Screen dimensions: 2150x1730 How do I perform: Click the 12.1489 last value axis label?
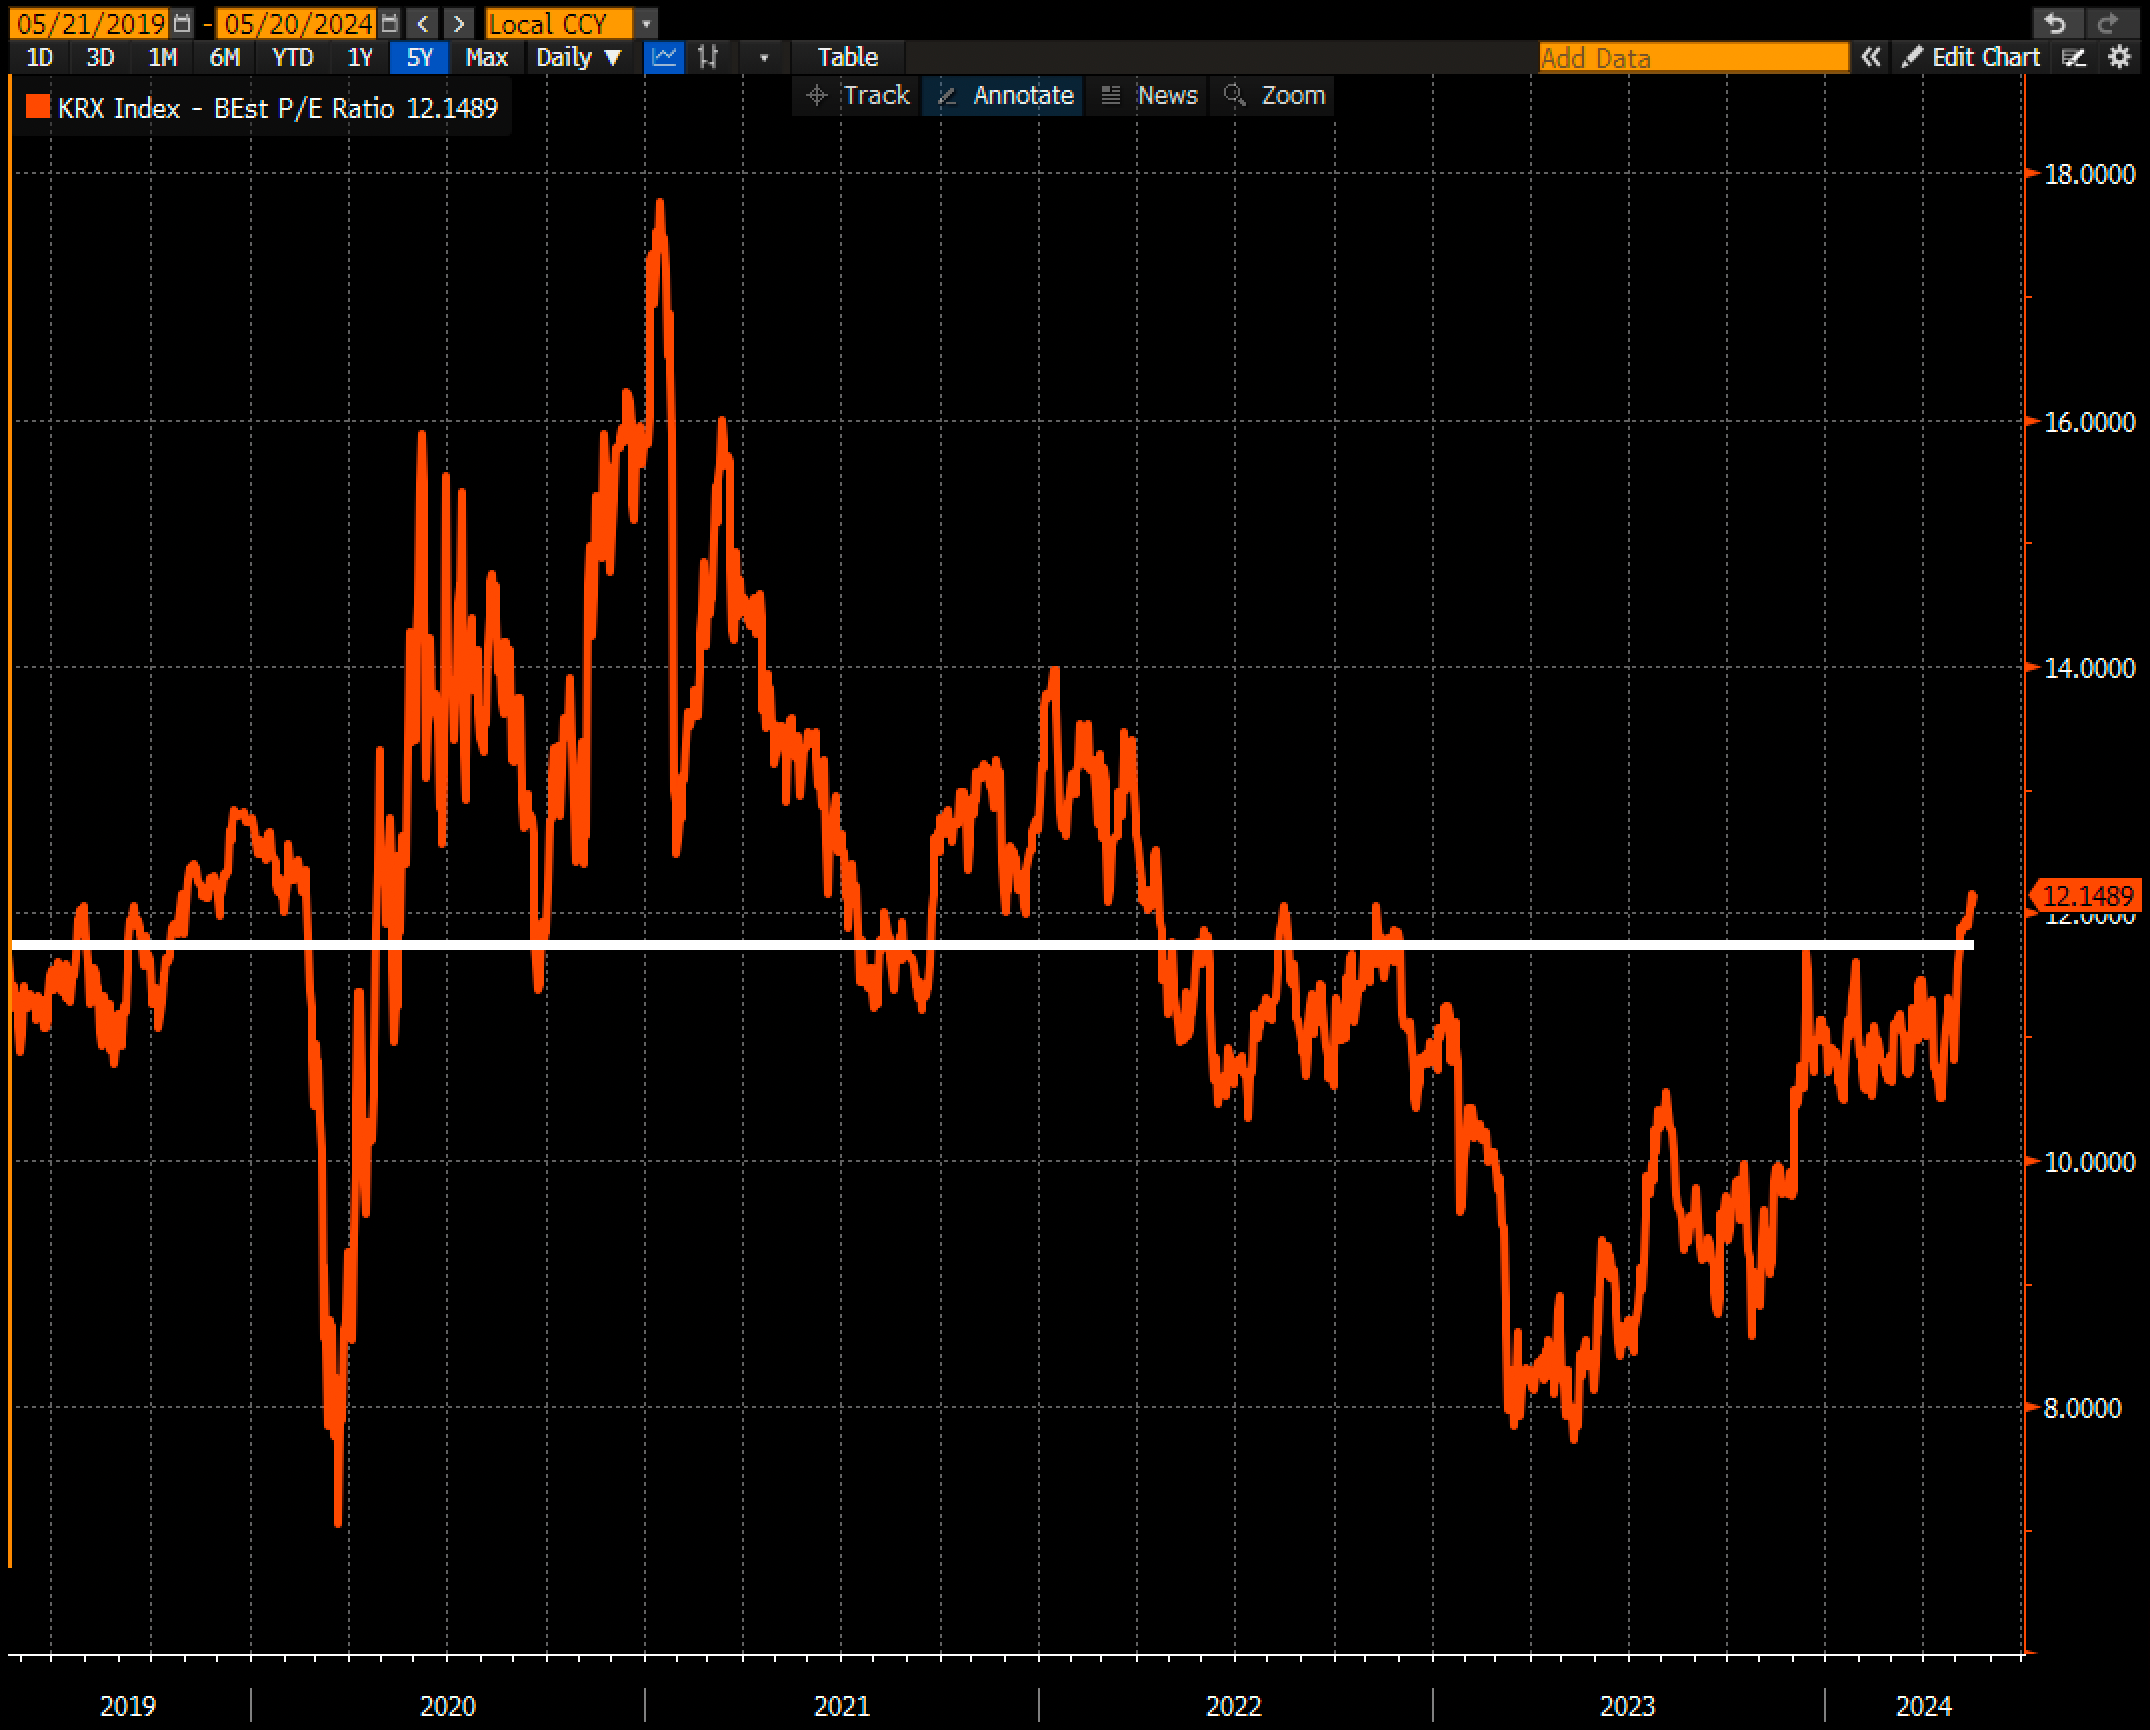point(2087,896)
